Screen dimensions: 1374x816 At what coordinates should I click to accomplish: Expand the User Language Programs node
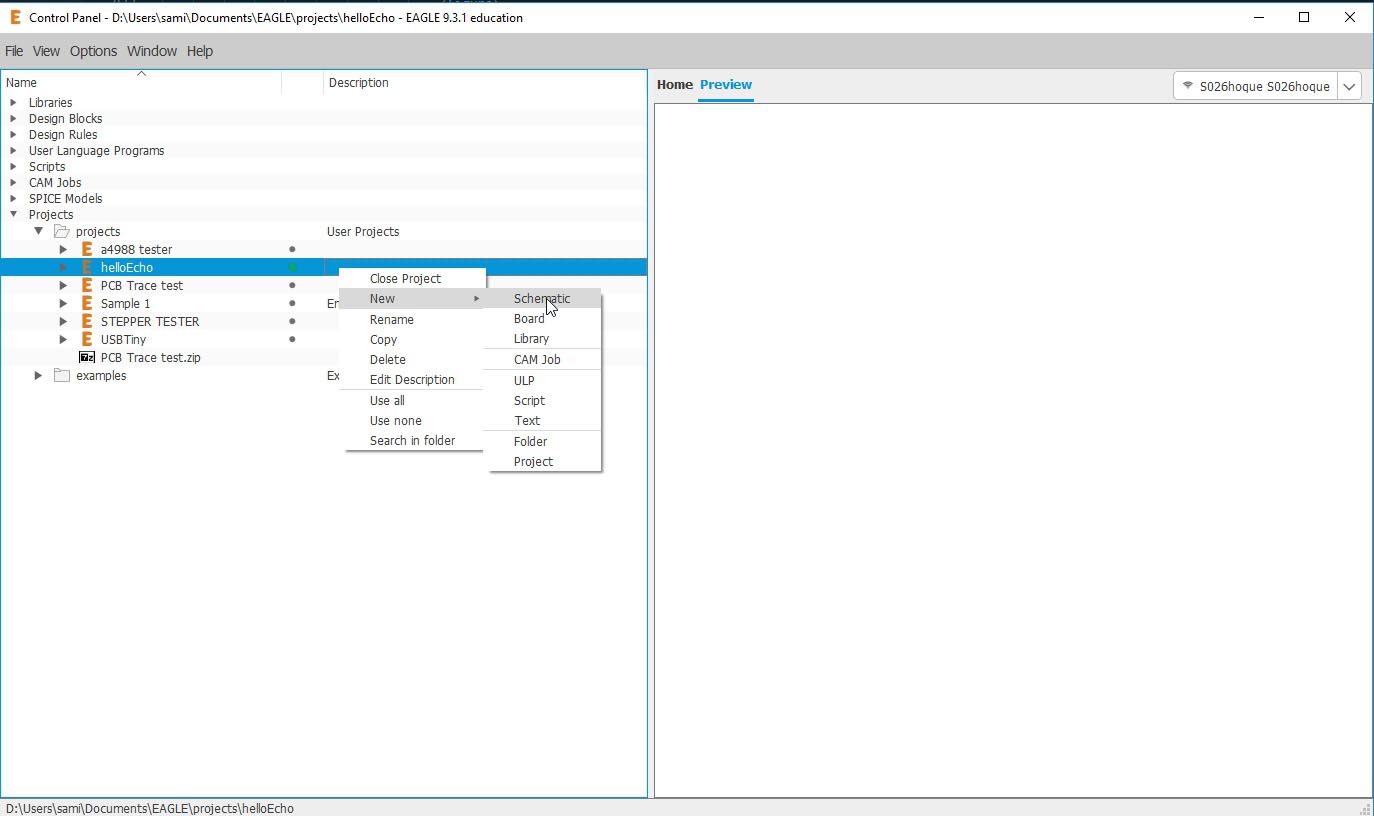coord(13,150)
